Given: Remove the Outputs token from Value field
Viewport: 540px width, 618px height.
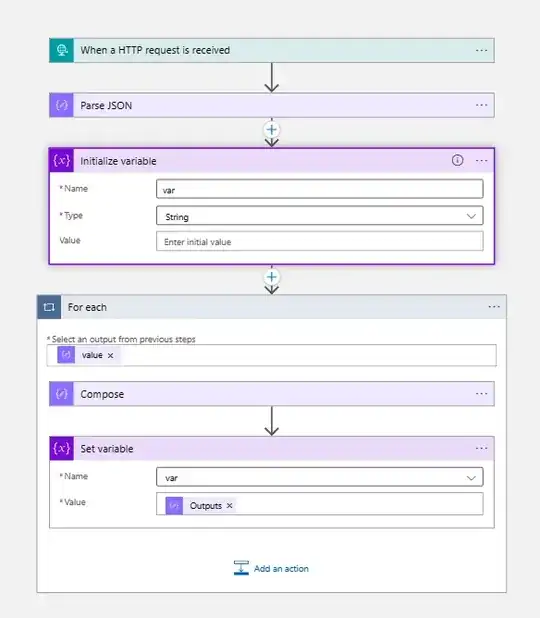Looking at the screenshot, I should (x=229, y=505).
